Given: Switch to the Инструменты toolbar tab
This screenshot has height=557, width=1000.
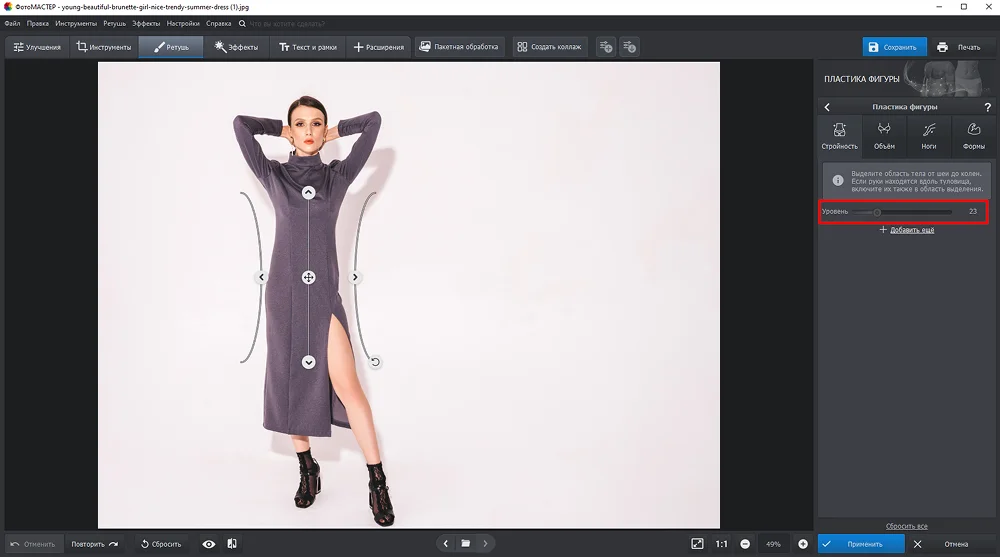Looking at the screenshot, I should tap(104, 47).
